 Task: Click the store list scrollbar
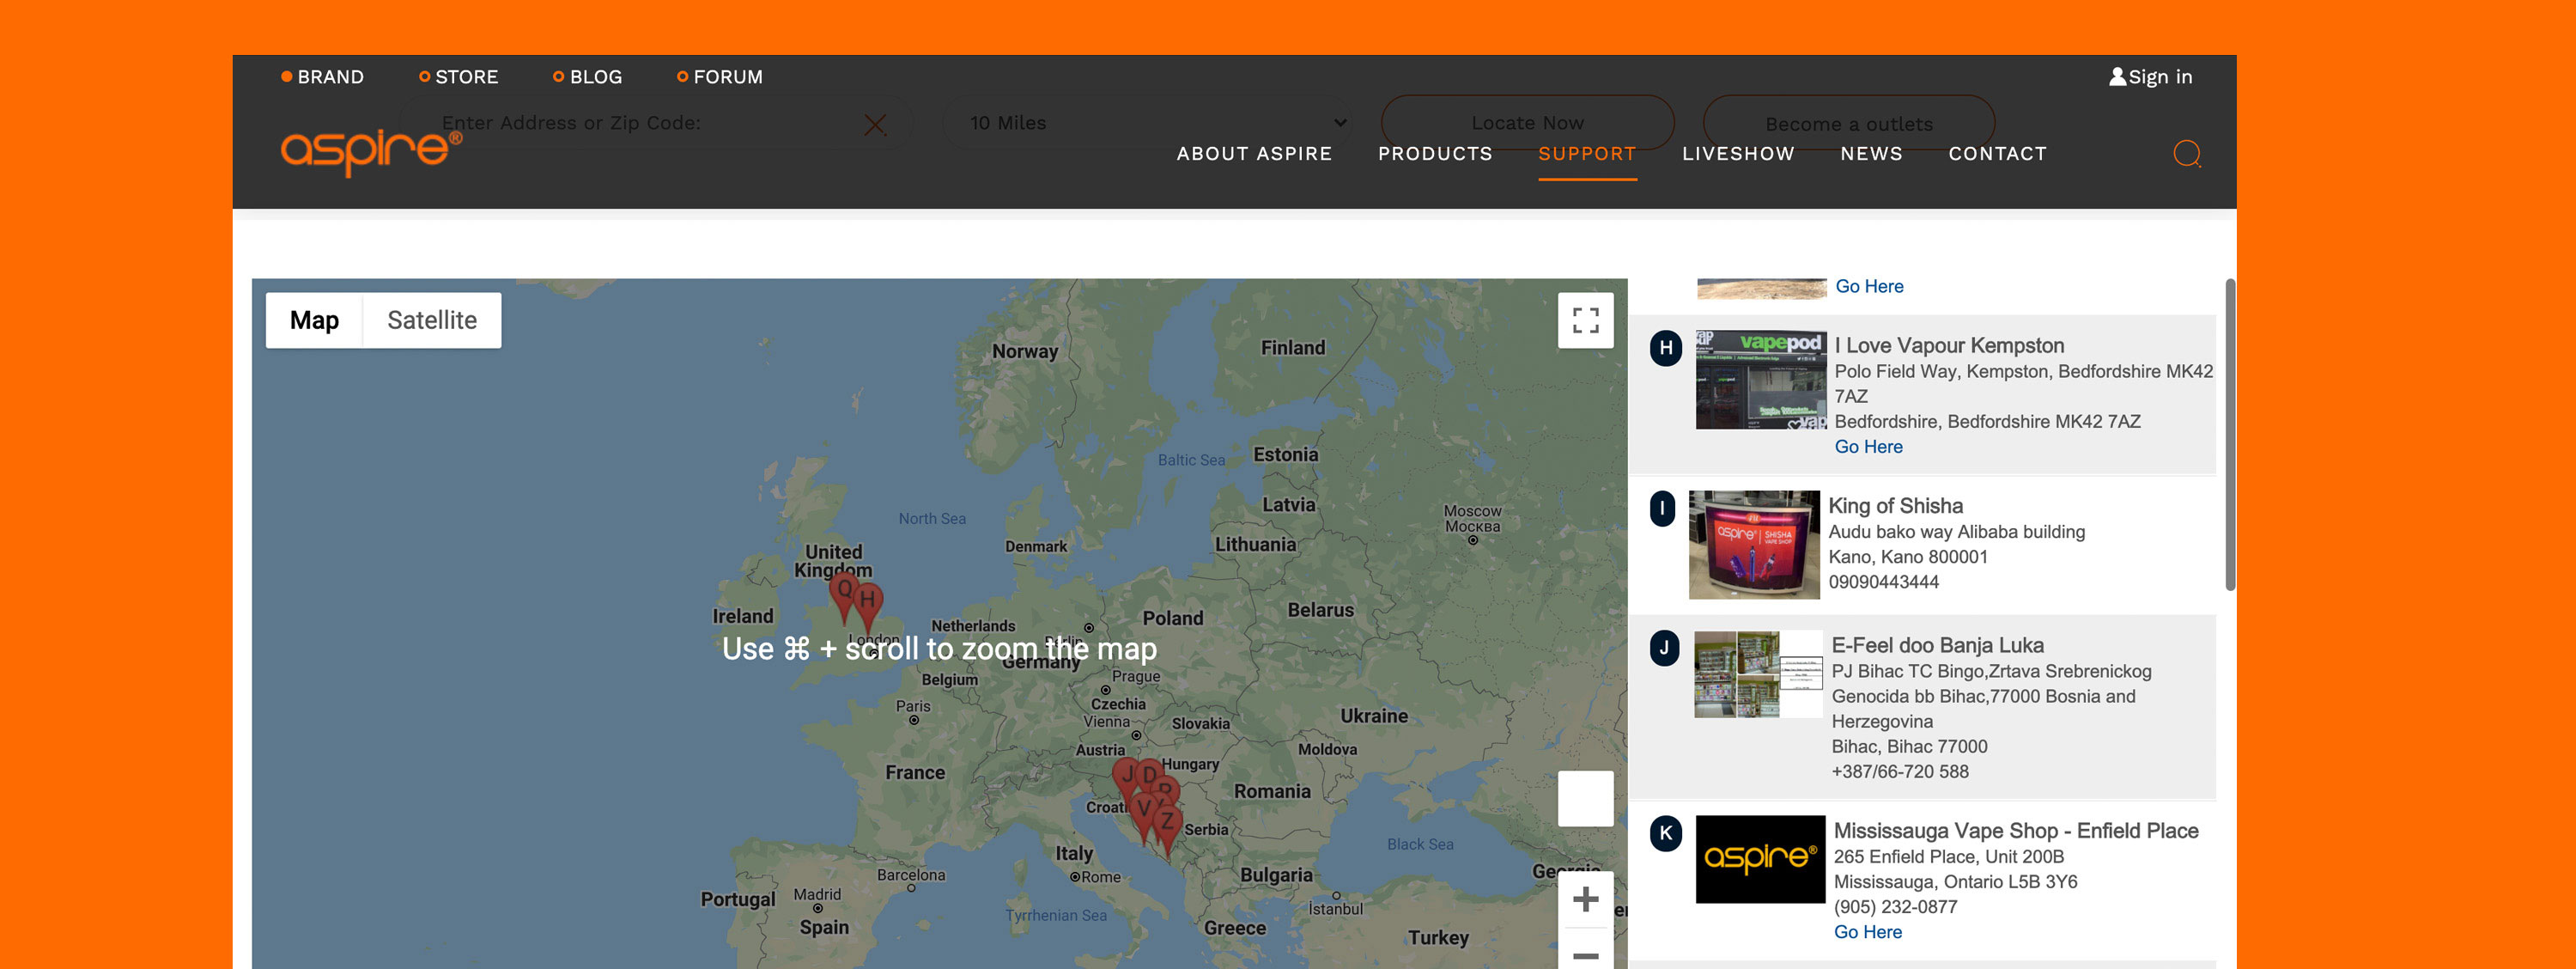tap(2229, 435)
